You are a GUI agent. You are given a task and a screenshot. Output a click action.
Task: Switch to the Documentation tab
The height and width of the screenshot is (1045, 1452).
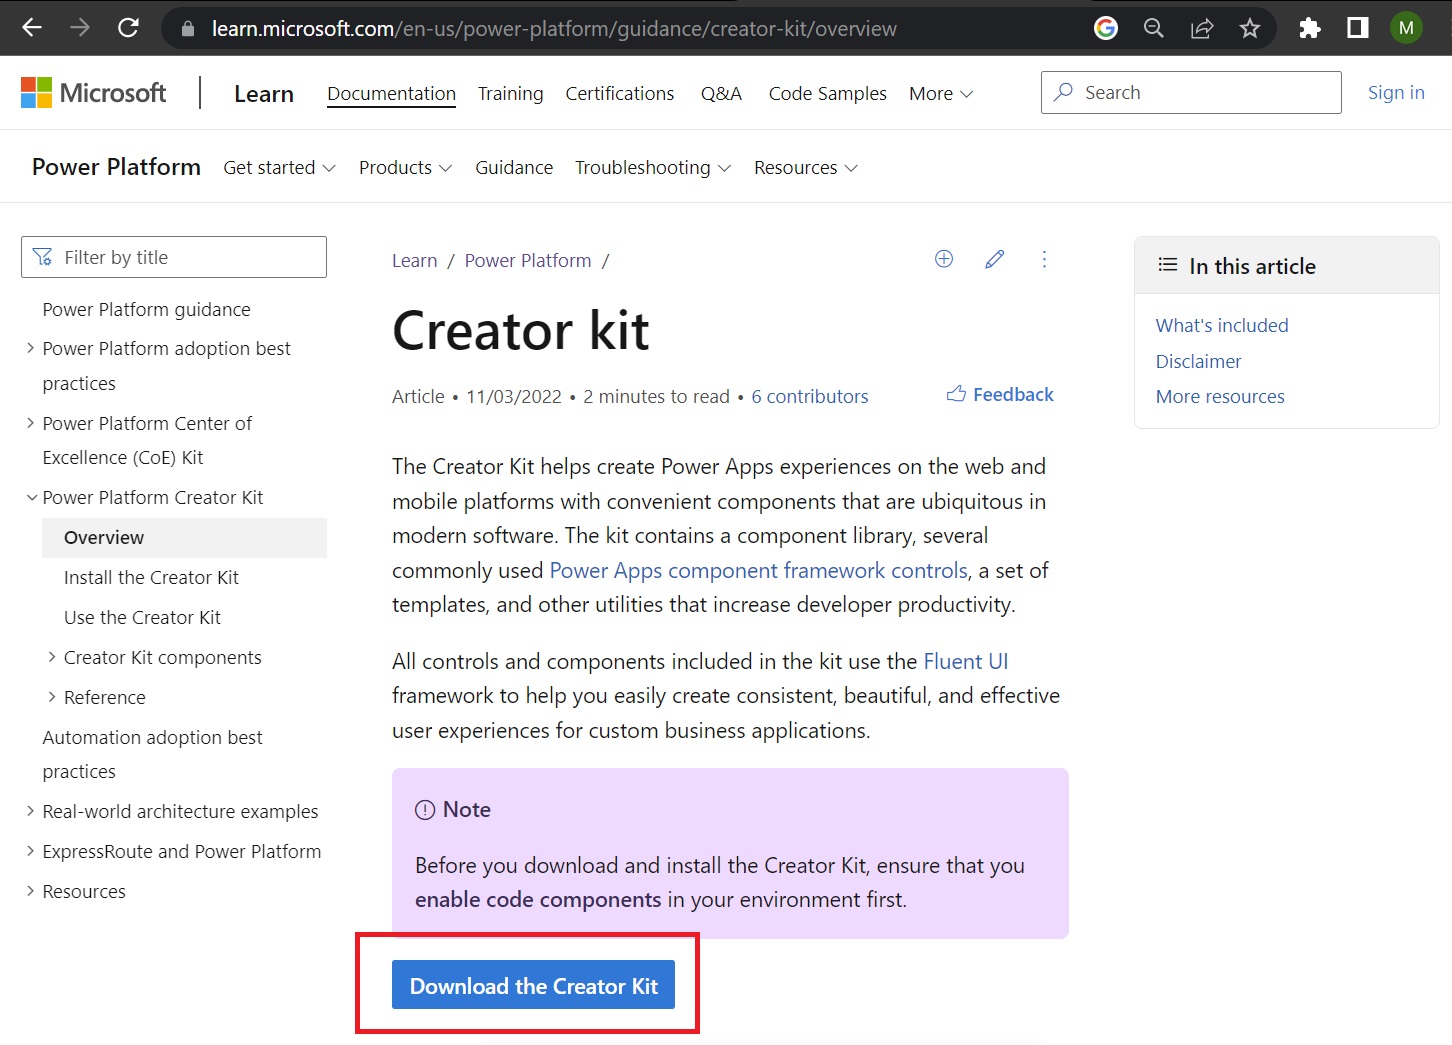click(x=391, y=93)
